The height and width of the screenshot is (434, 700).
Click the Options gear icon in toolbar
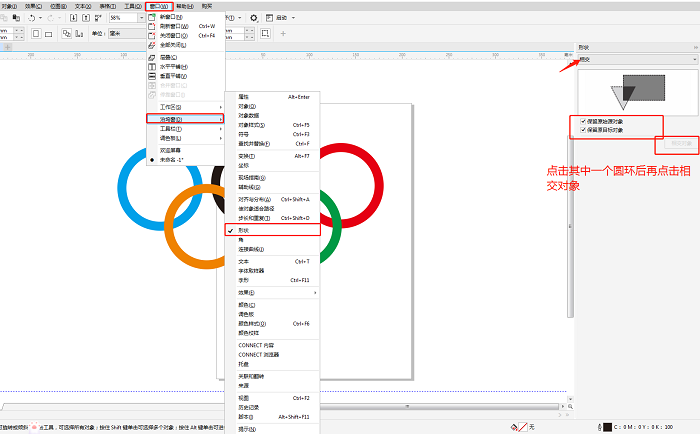click(254, 18)
